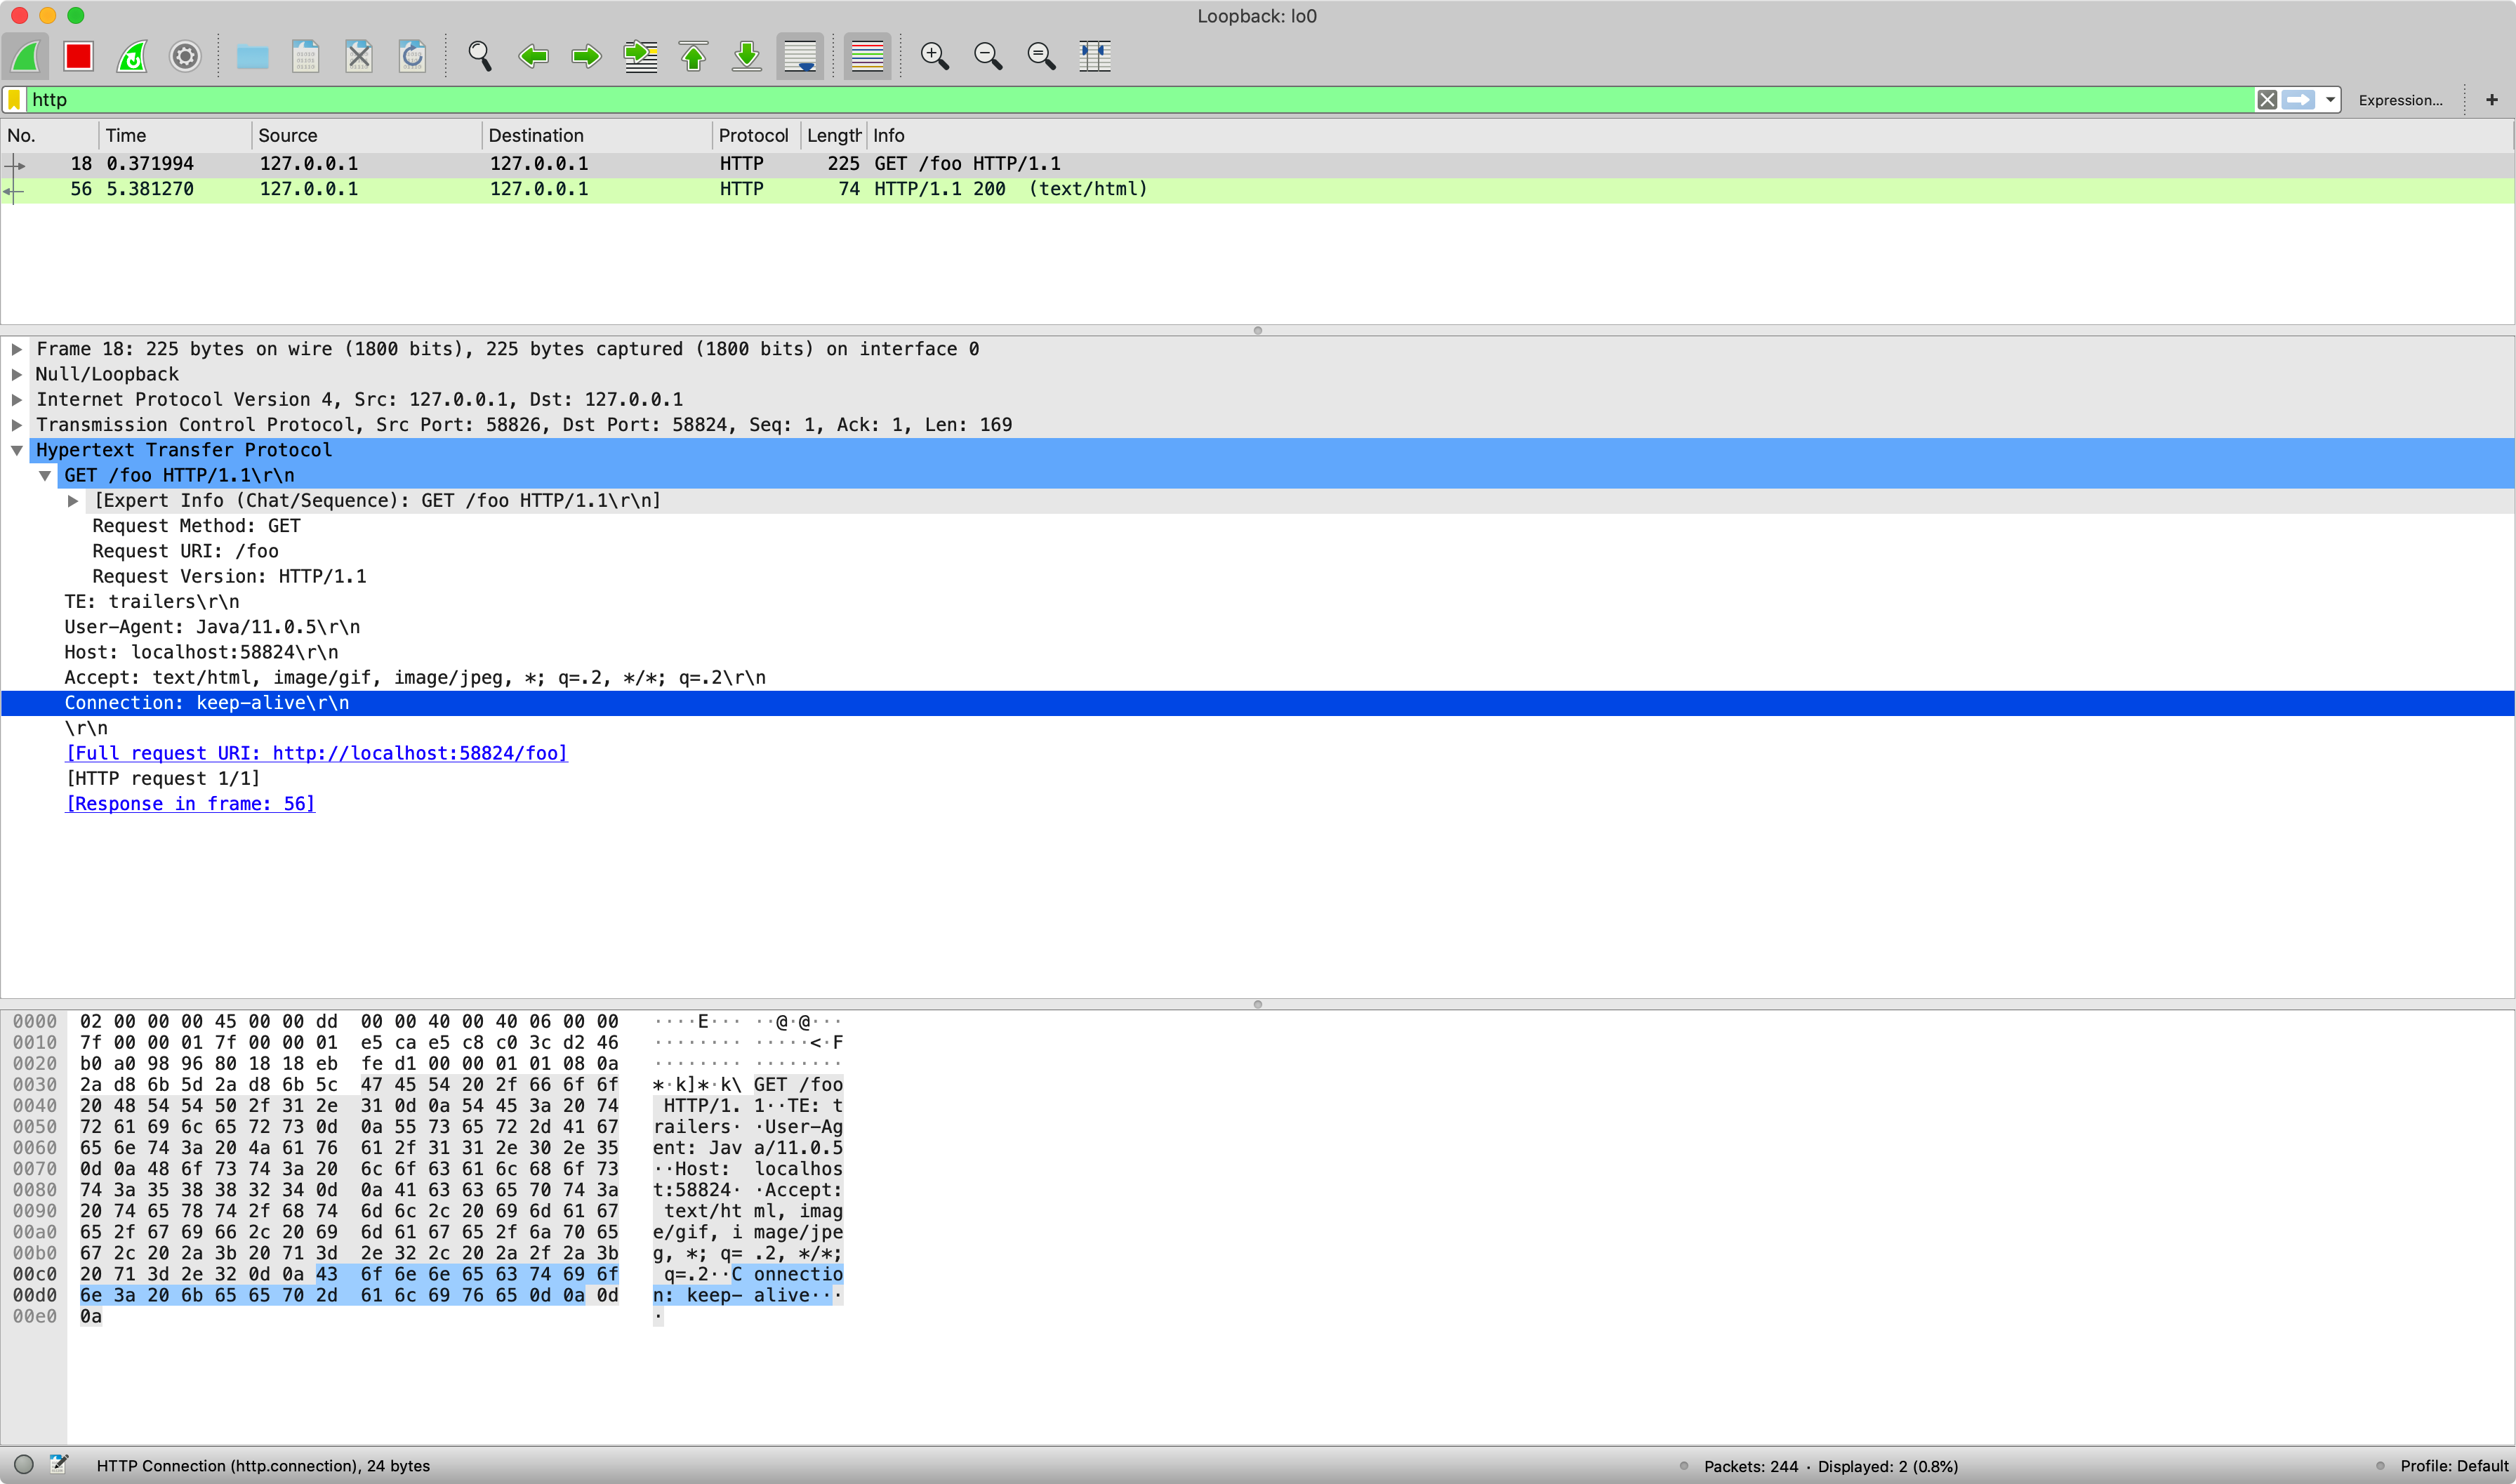Viewport: 2516px width, 1484px height.
Task: Expand the Expert Info item
Action: click(73, 501)
